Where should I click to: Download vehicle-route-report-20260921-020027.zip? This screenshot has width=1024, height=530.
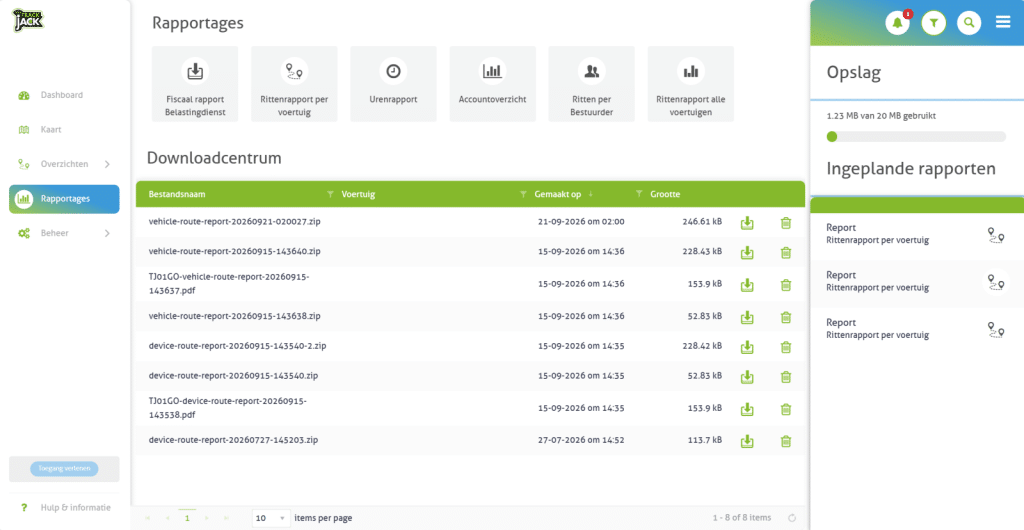coord(747,223)
